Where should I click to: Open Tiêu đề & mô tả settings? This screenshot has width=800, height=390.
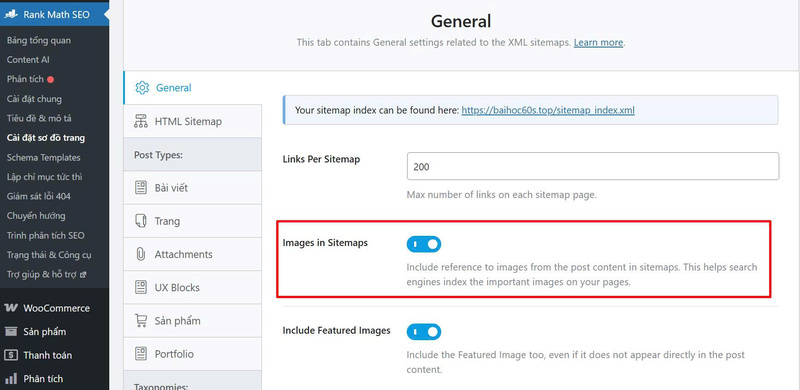(39, 118)
